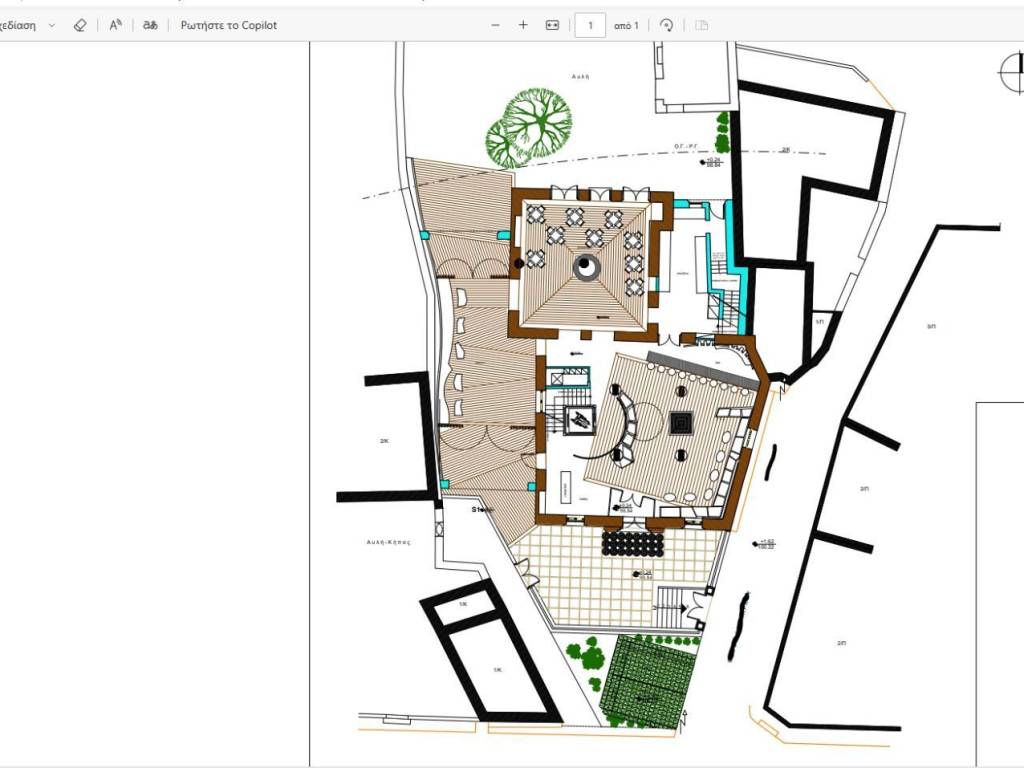
Task: Expand the draw tool options chevron
Action: coord(52,25)
